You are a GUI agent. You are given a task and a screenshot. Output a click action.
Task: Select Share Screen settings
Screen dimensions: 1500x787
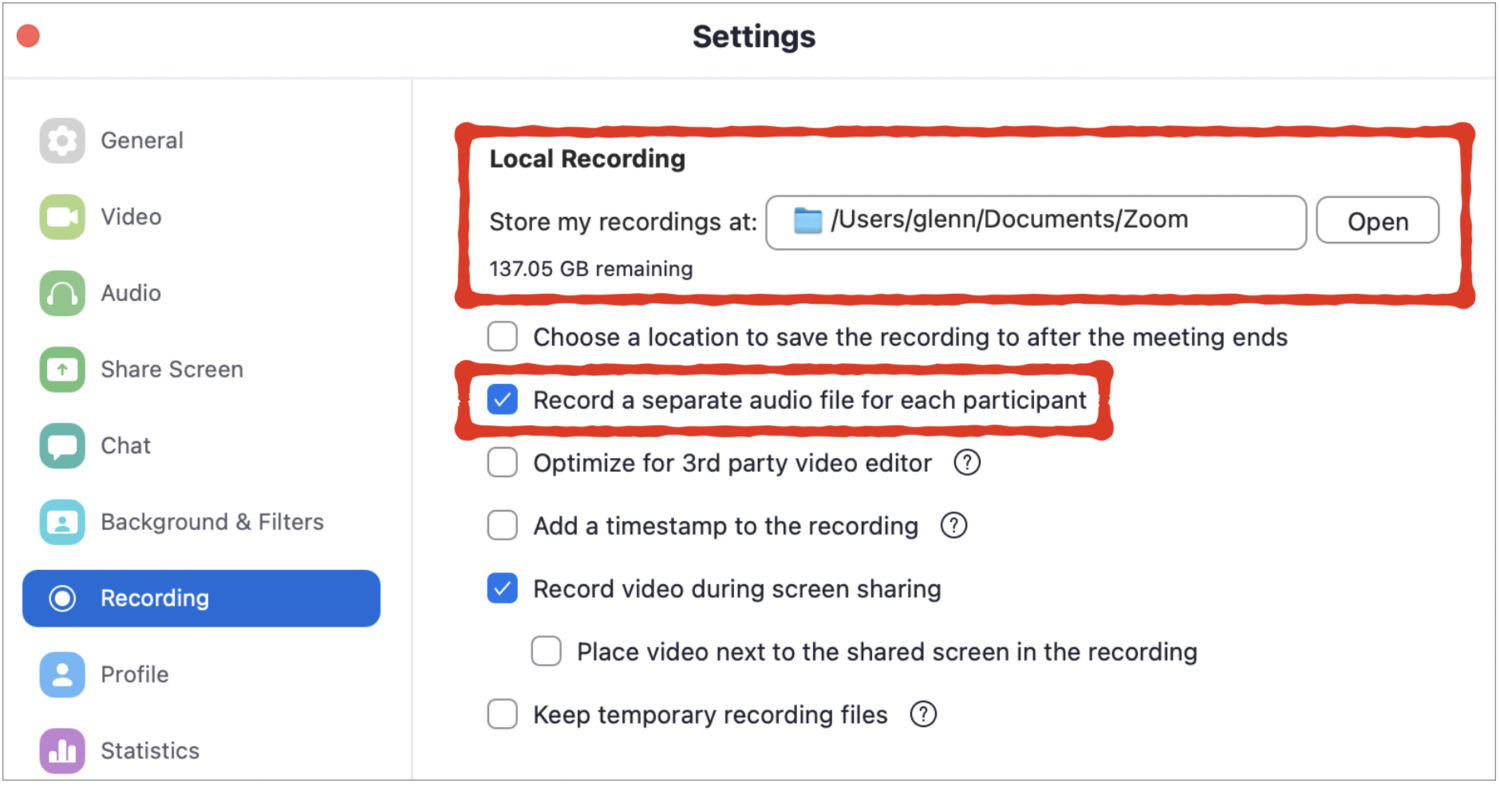(201, 369)
